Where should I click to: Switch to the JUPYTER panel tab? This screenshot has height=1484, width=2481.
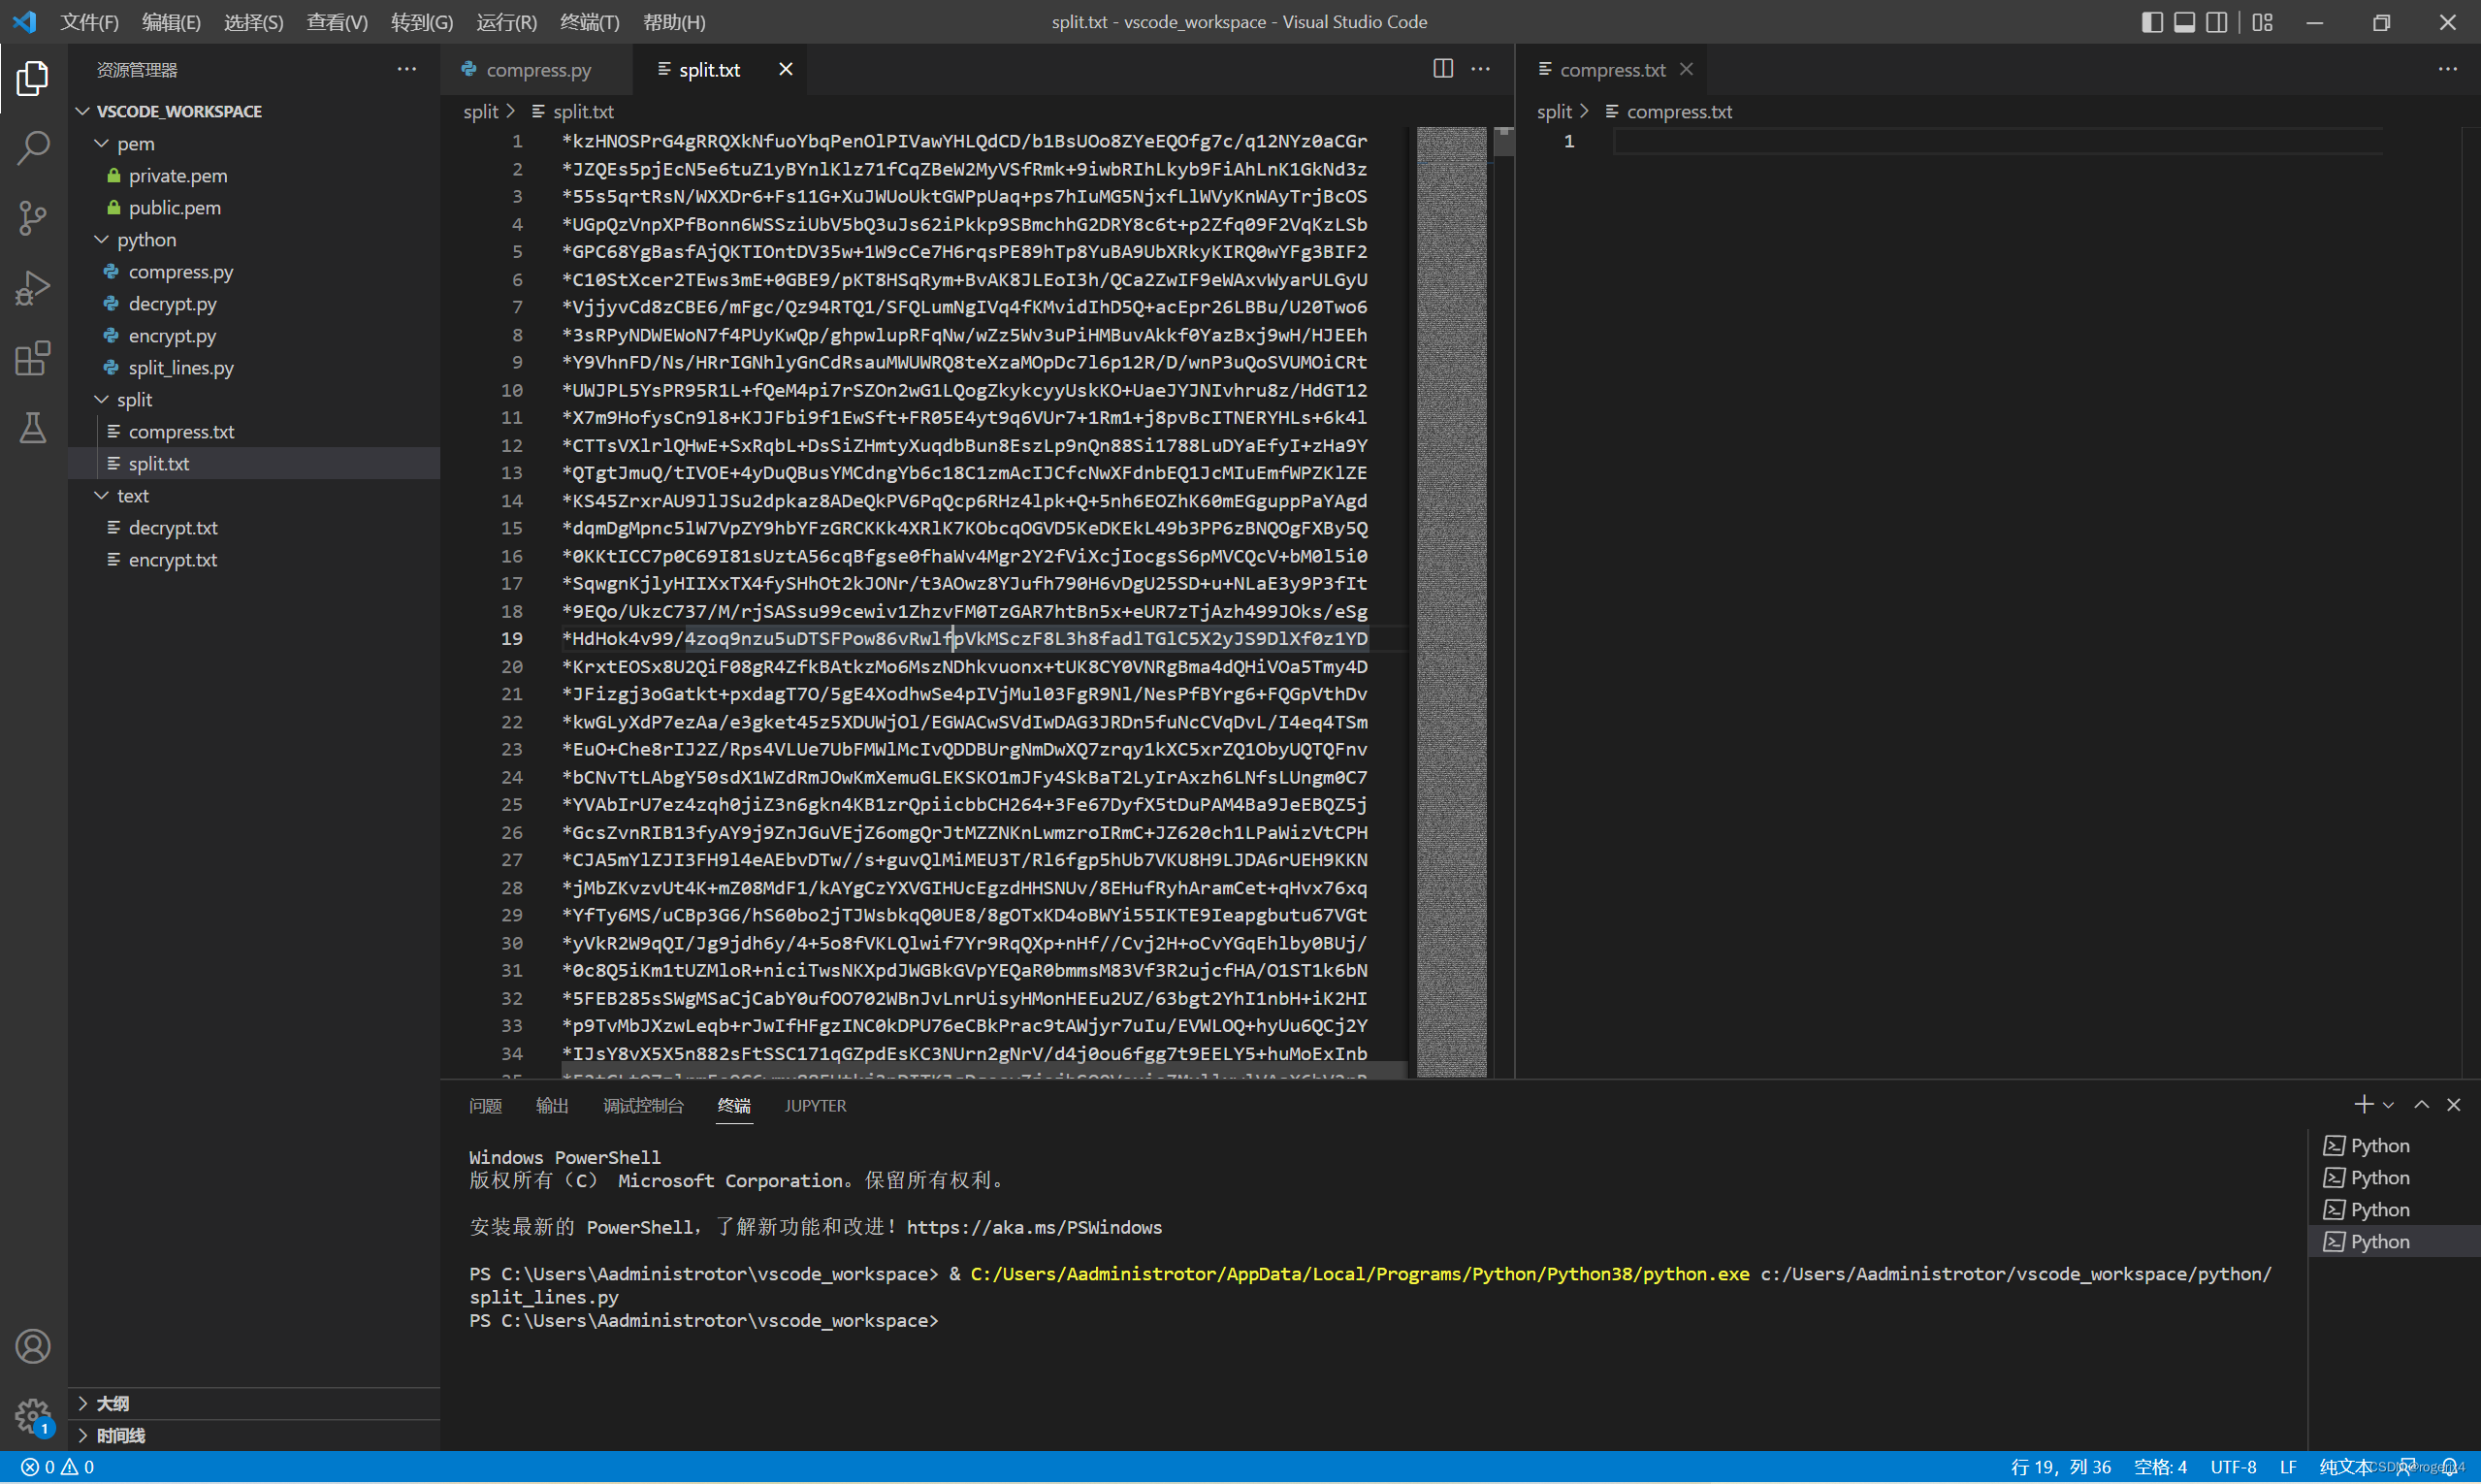tap(815, 1106)
